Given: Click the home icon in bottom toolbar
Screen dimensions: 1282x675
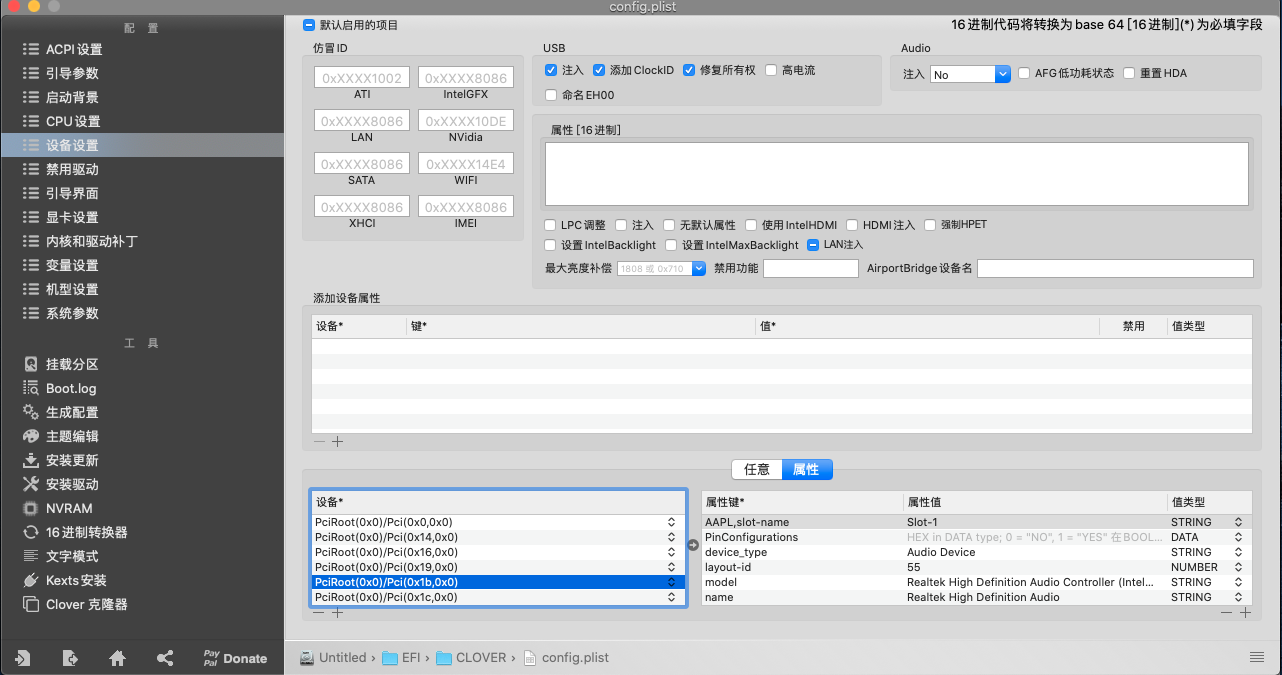Looking at the screenshot, I should 117,658.
